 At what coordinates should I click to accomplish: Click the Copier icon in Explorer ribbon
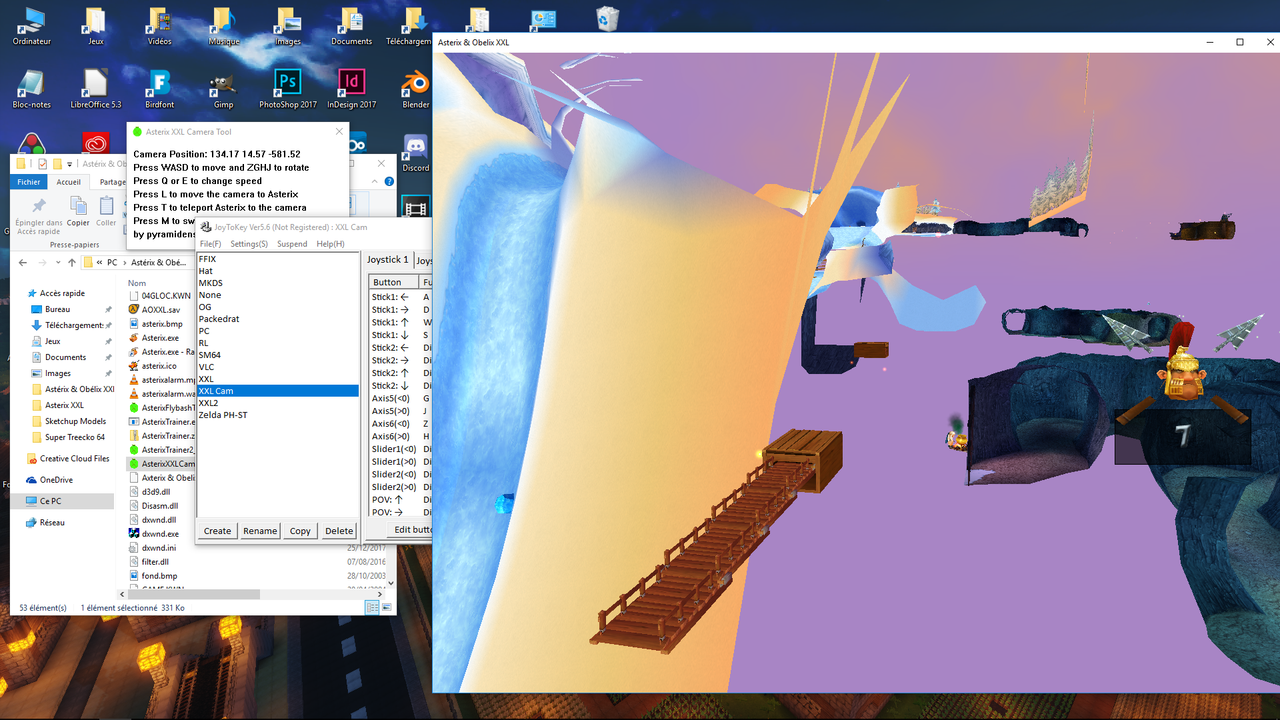click(x=78, y=205)
